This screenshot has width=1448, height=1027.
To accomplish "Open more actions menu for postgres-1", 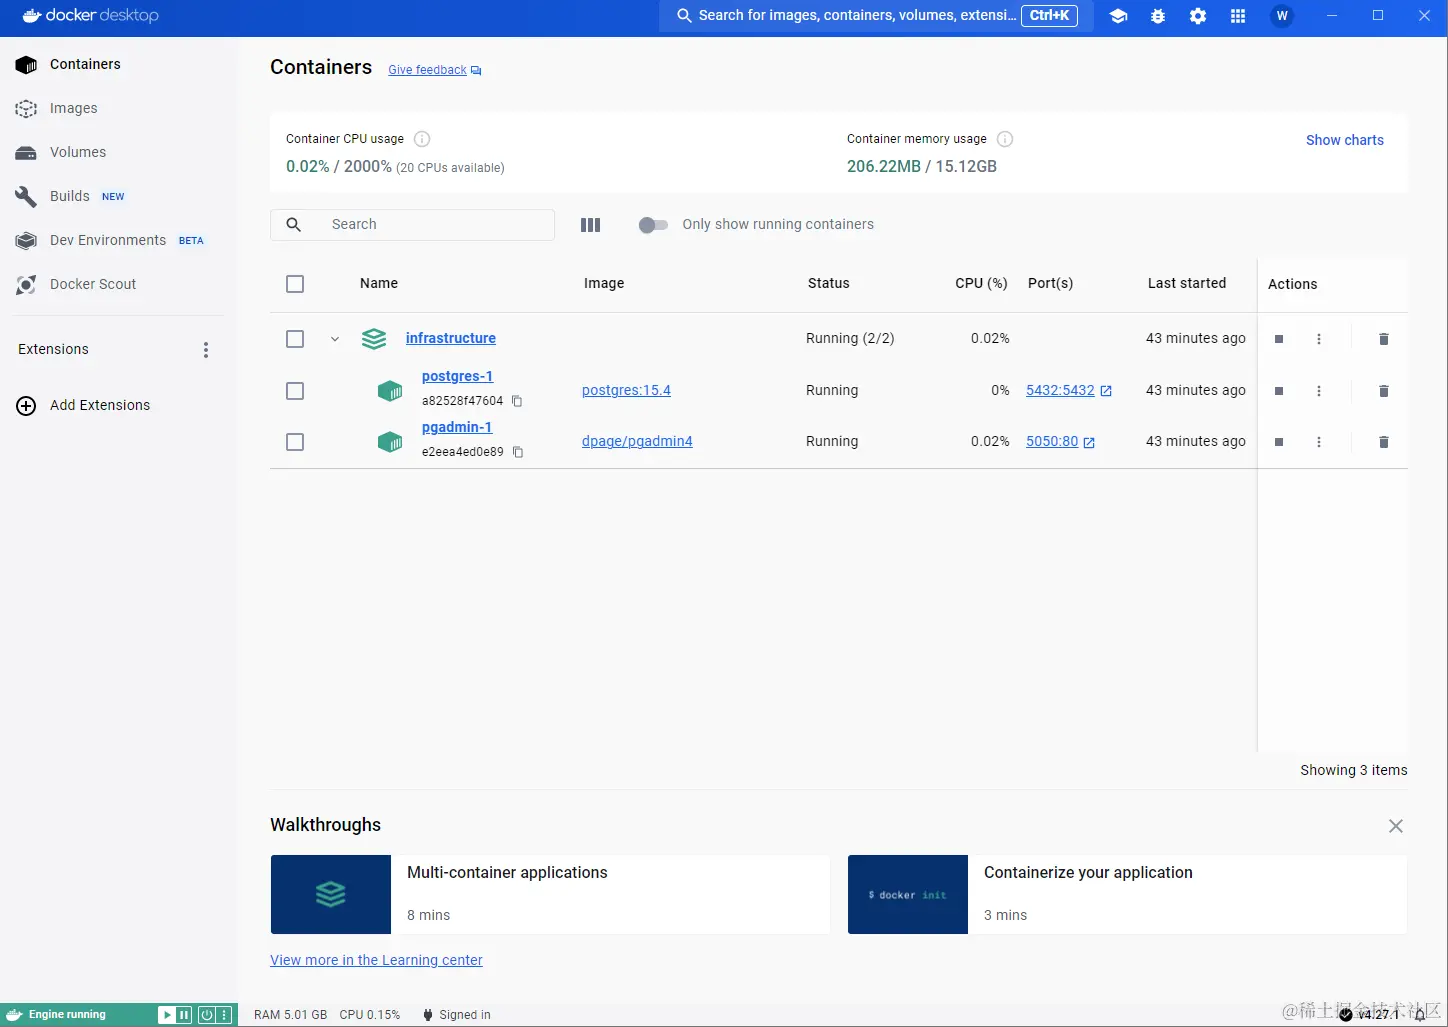I will click(1319, 391).
